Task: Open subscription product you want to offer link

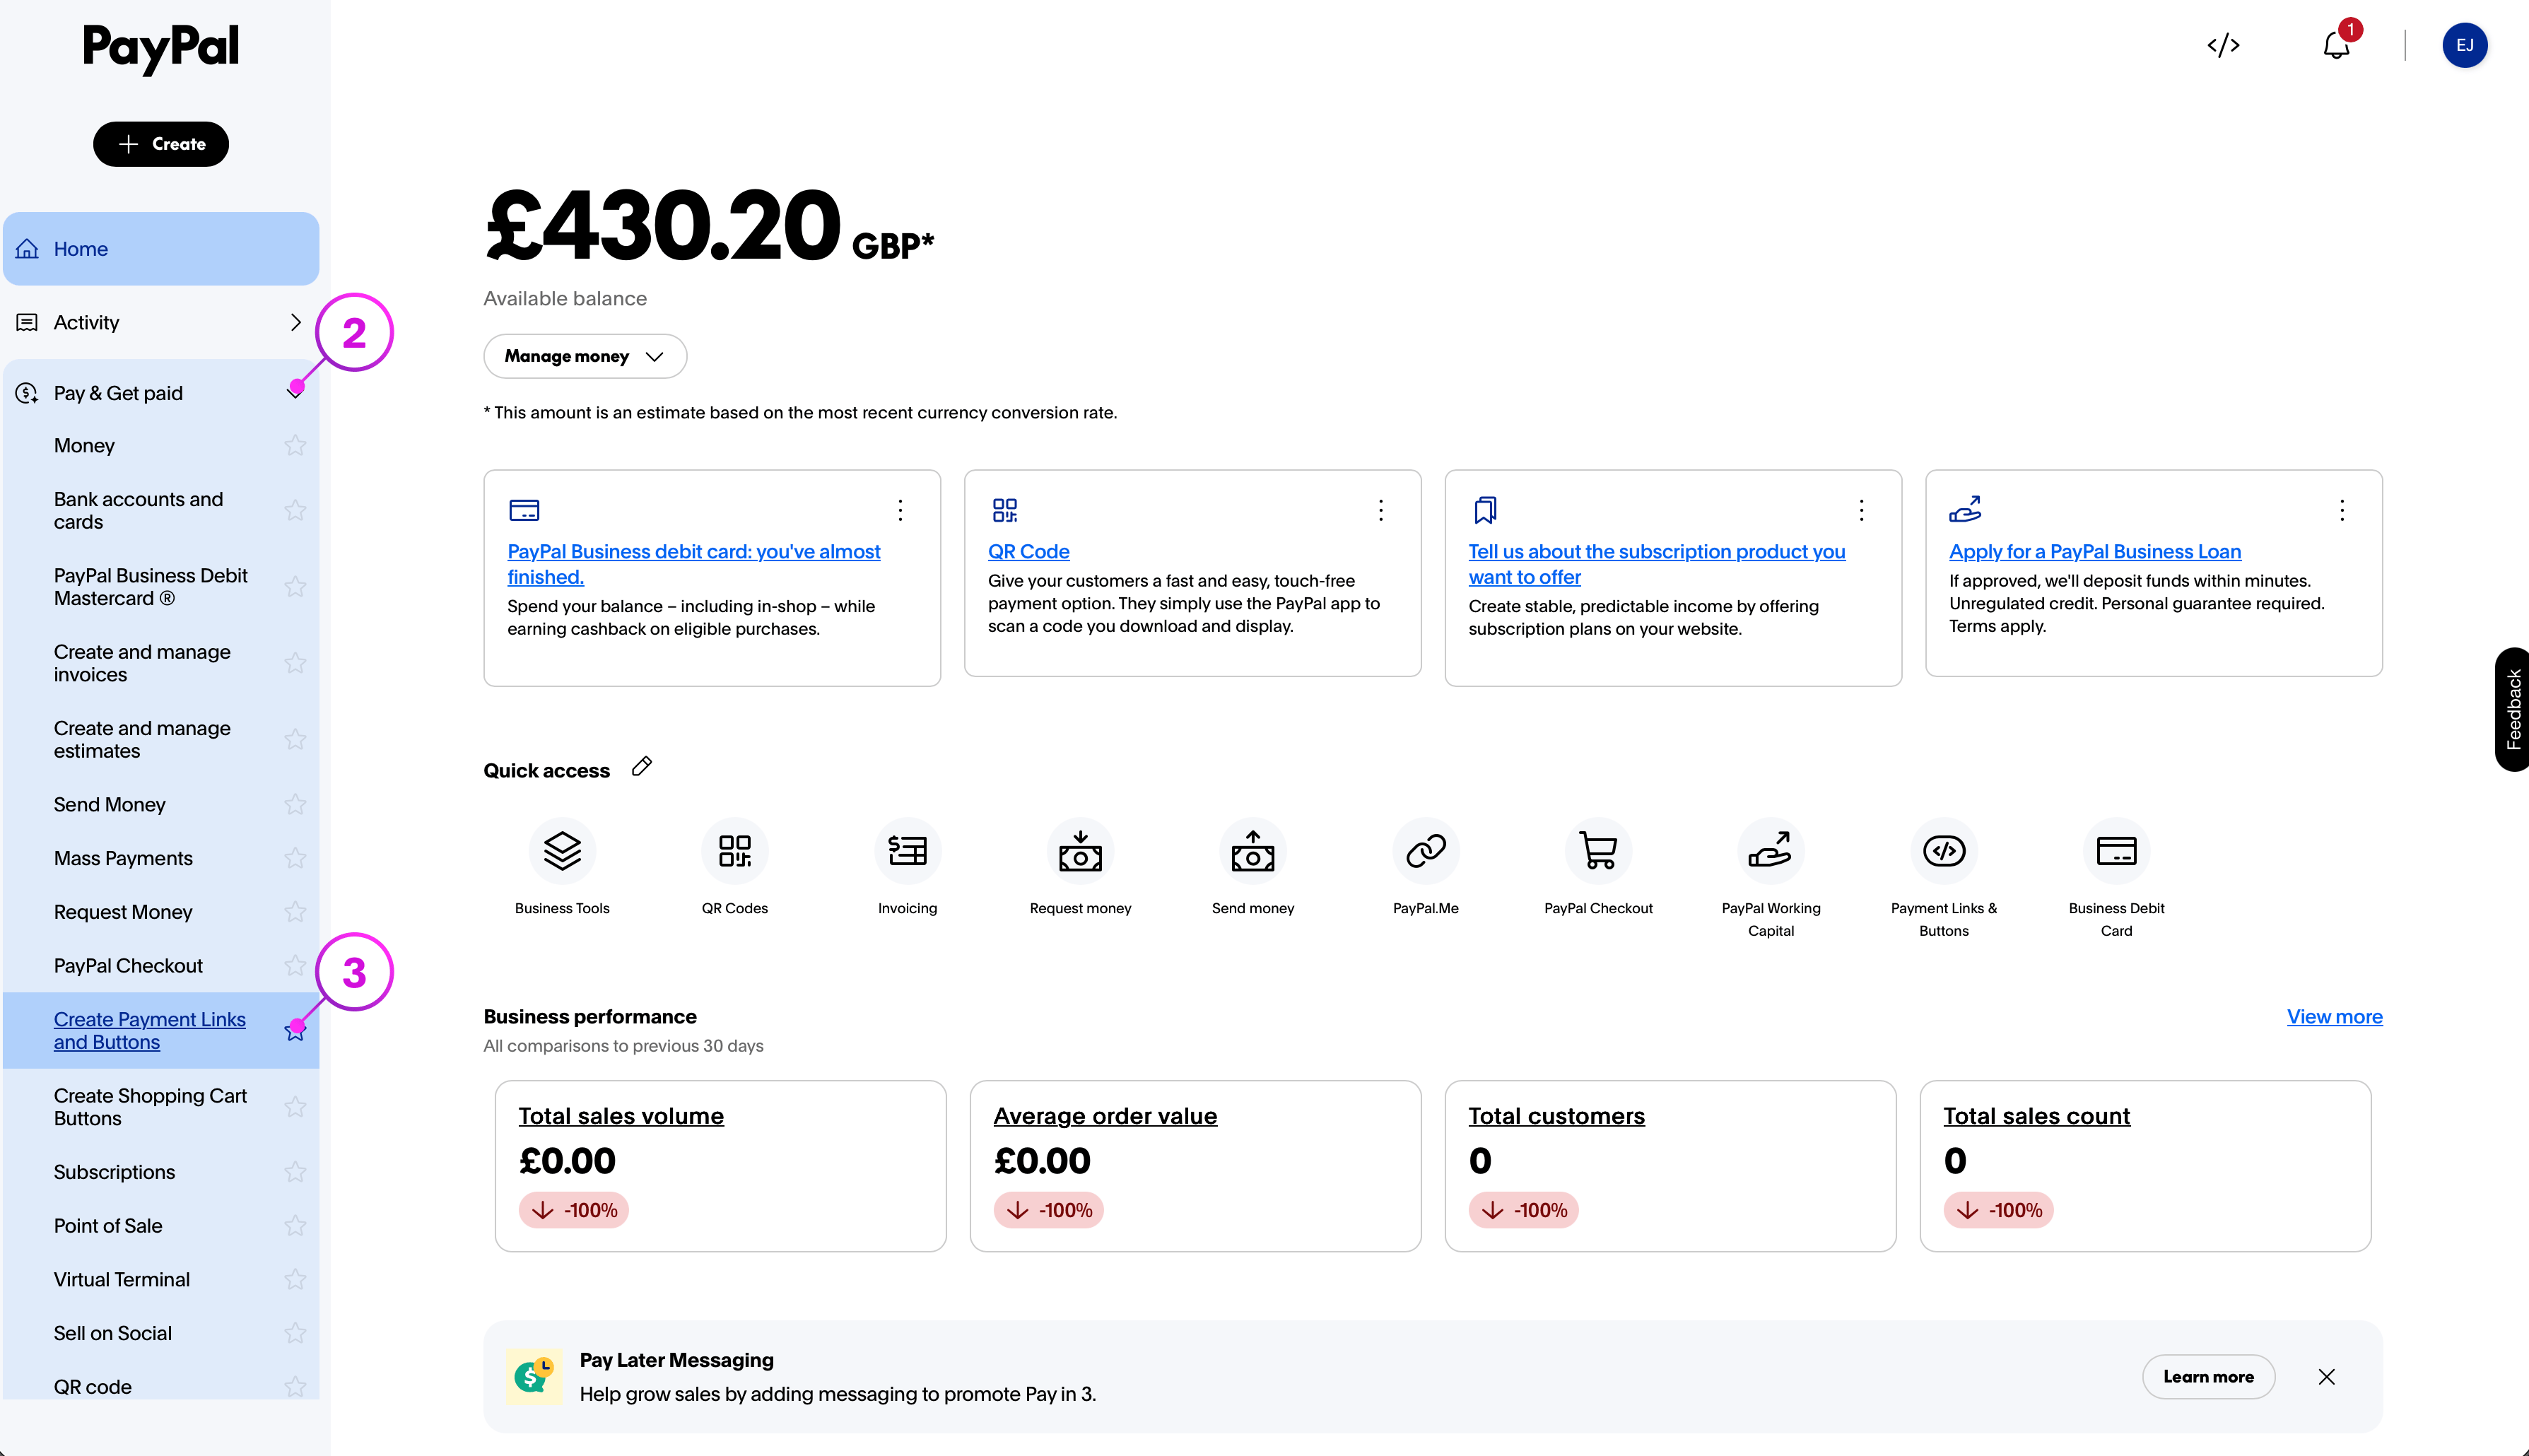Action: click(x=1656, y=564)
